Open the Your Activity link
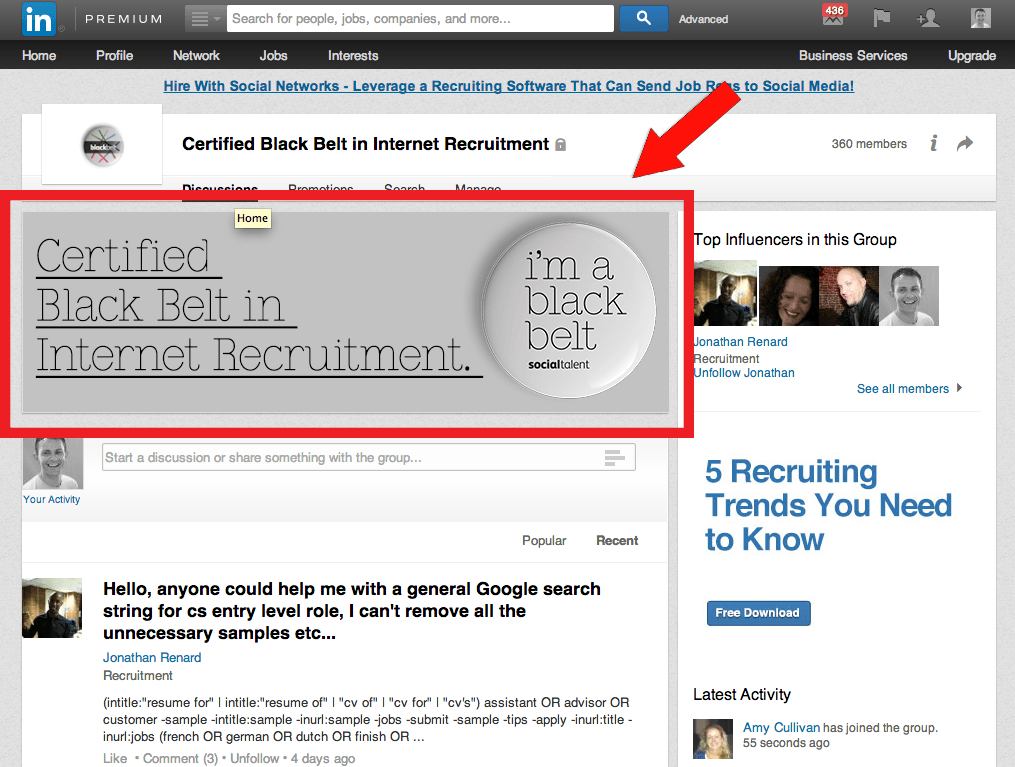The image size is (1015, 767). (52, 500)
